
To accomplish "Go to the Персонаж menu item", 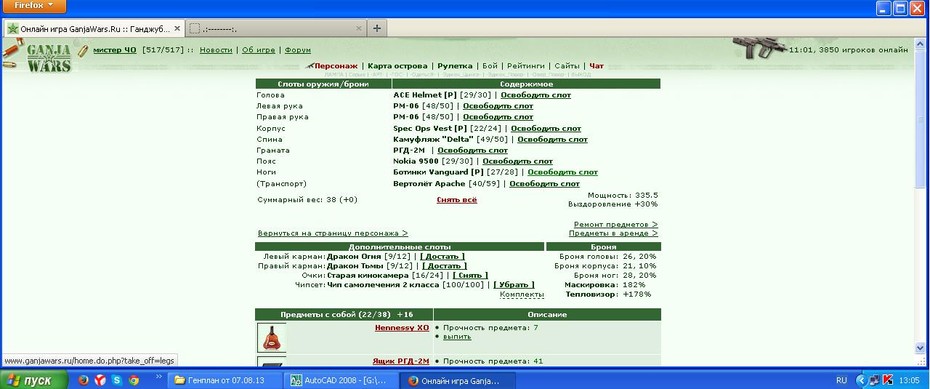I will click(336, 66).
